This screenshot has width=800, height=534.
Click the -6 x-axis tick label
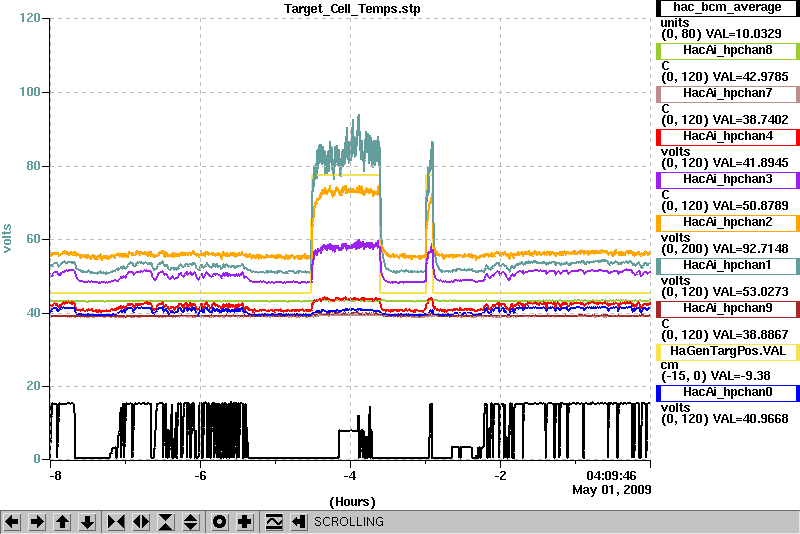[201, 476]
